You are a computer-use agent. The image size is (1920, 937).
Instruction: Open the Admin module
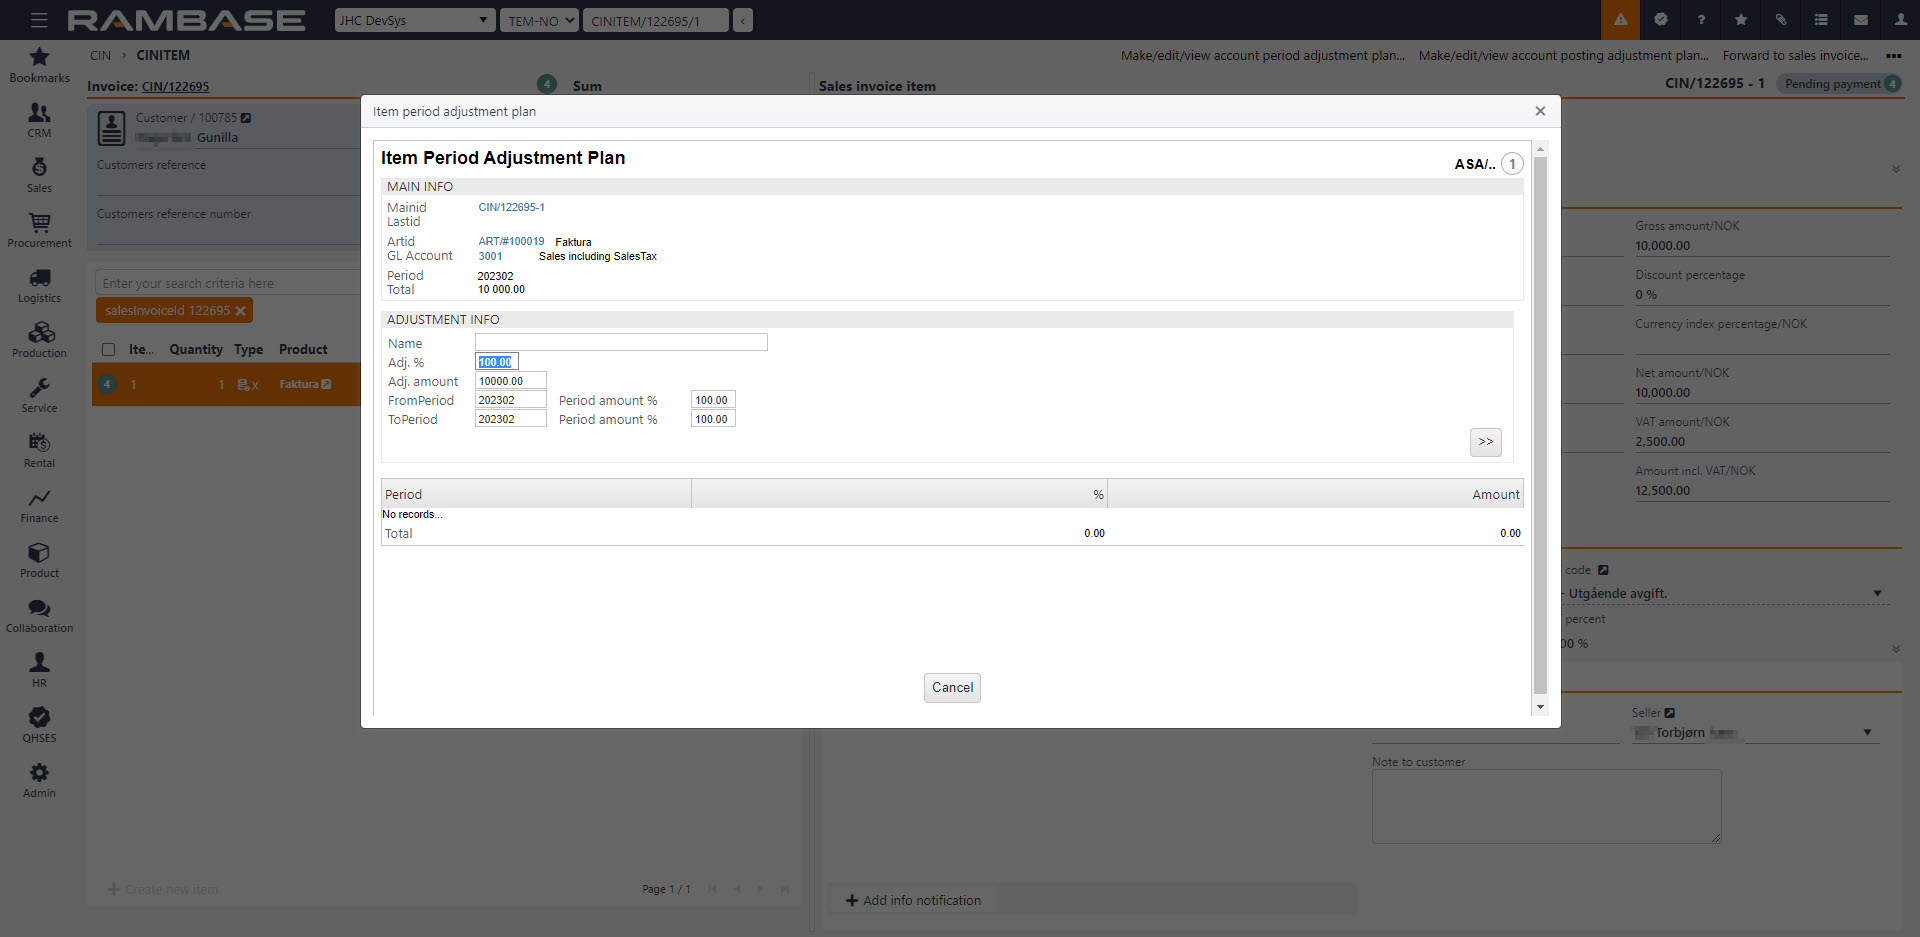pos(39,781)
